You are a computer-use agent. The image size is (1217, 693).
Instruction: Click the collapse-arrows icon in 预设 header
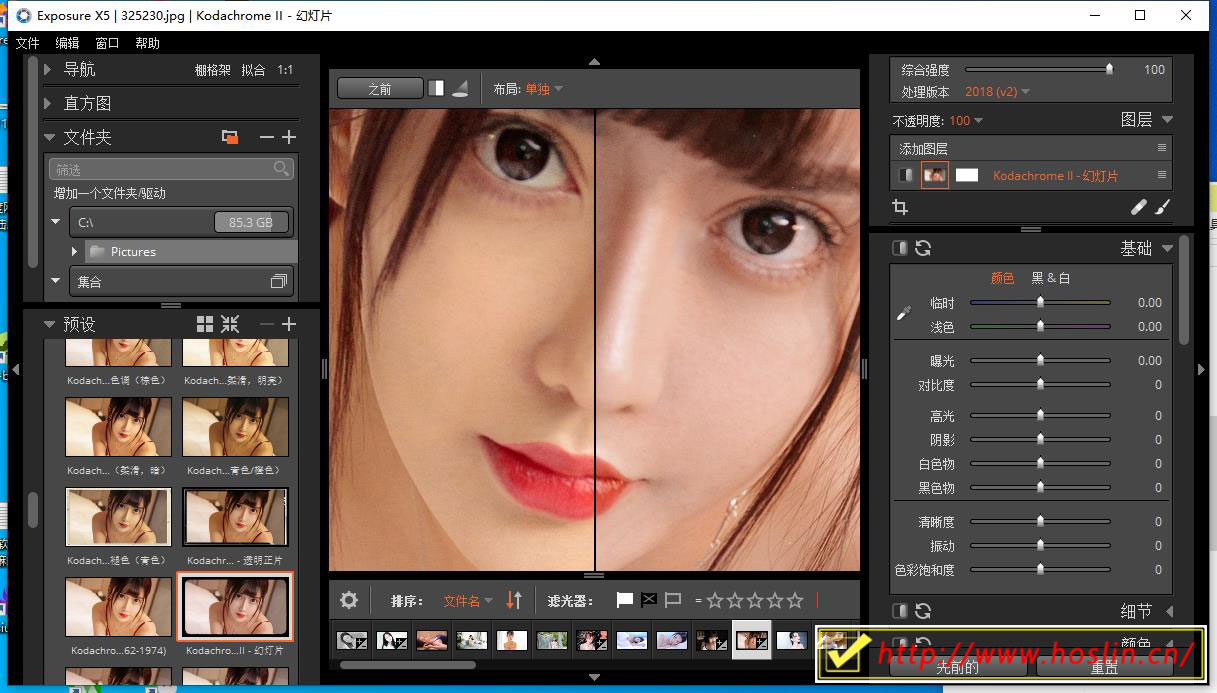[230, 324]
